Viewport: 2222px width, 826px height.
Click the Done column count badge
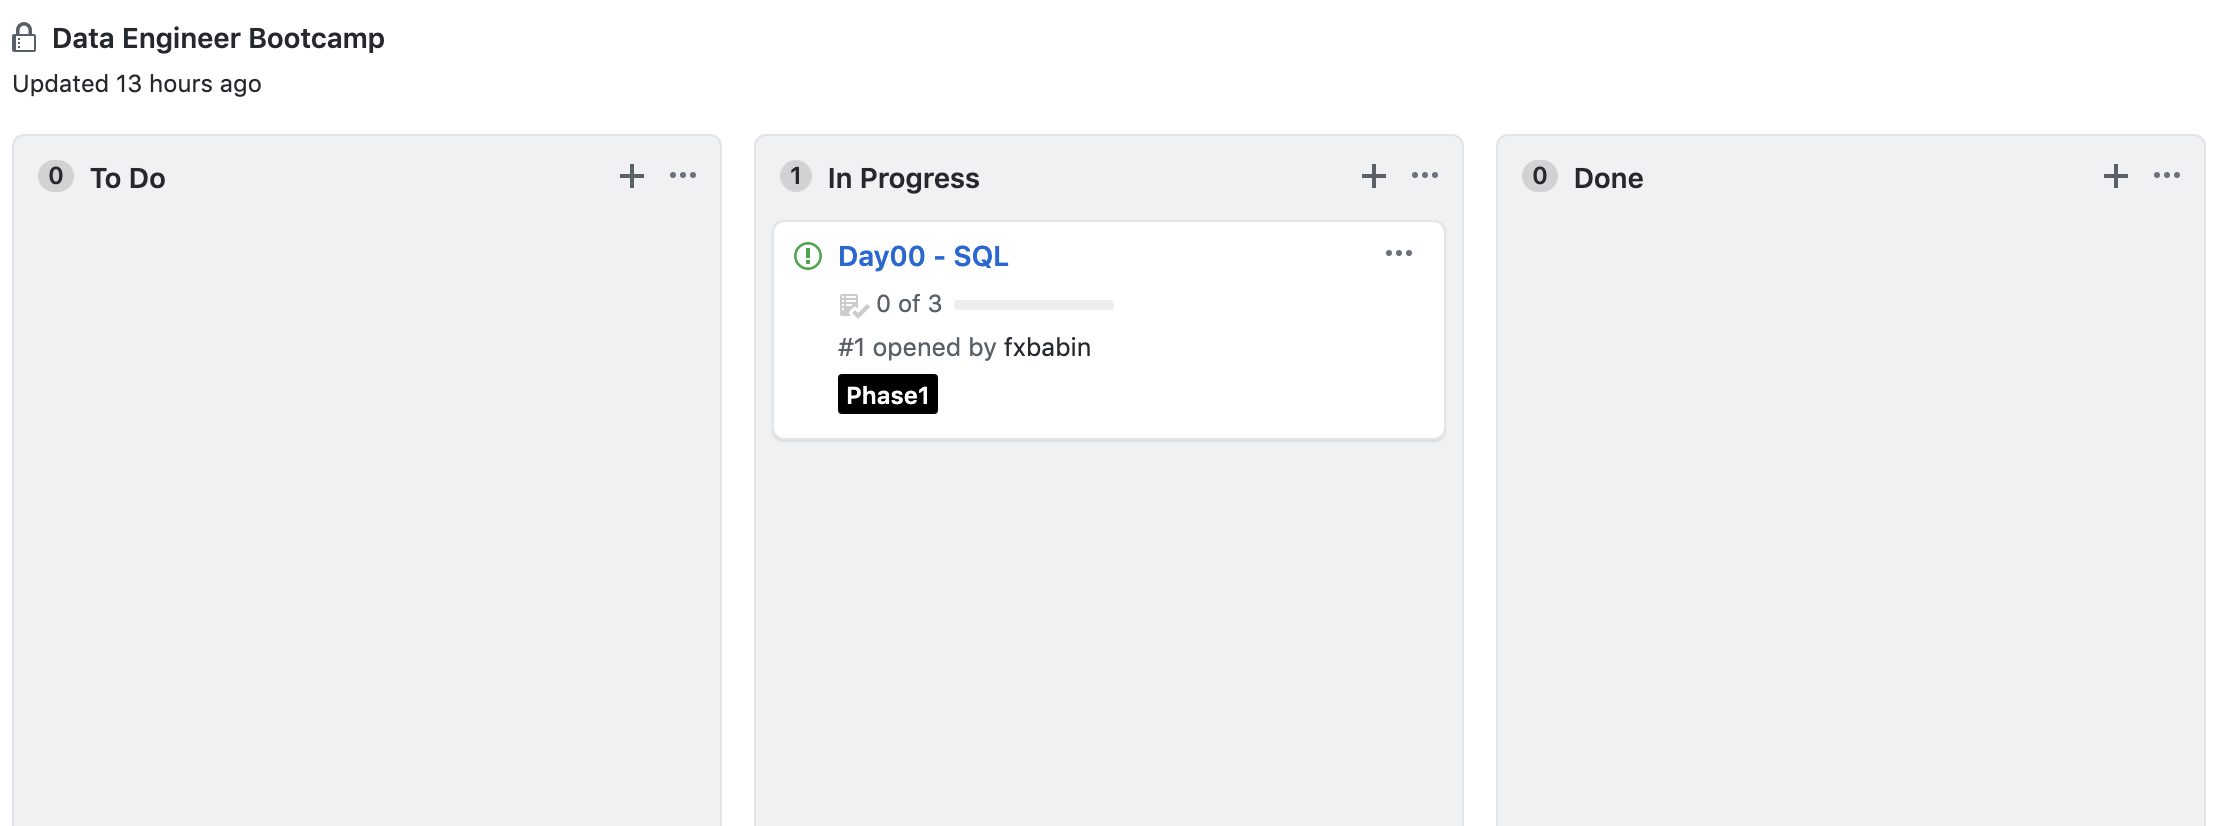(x=1539, y=176)
